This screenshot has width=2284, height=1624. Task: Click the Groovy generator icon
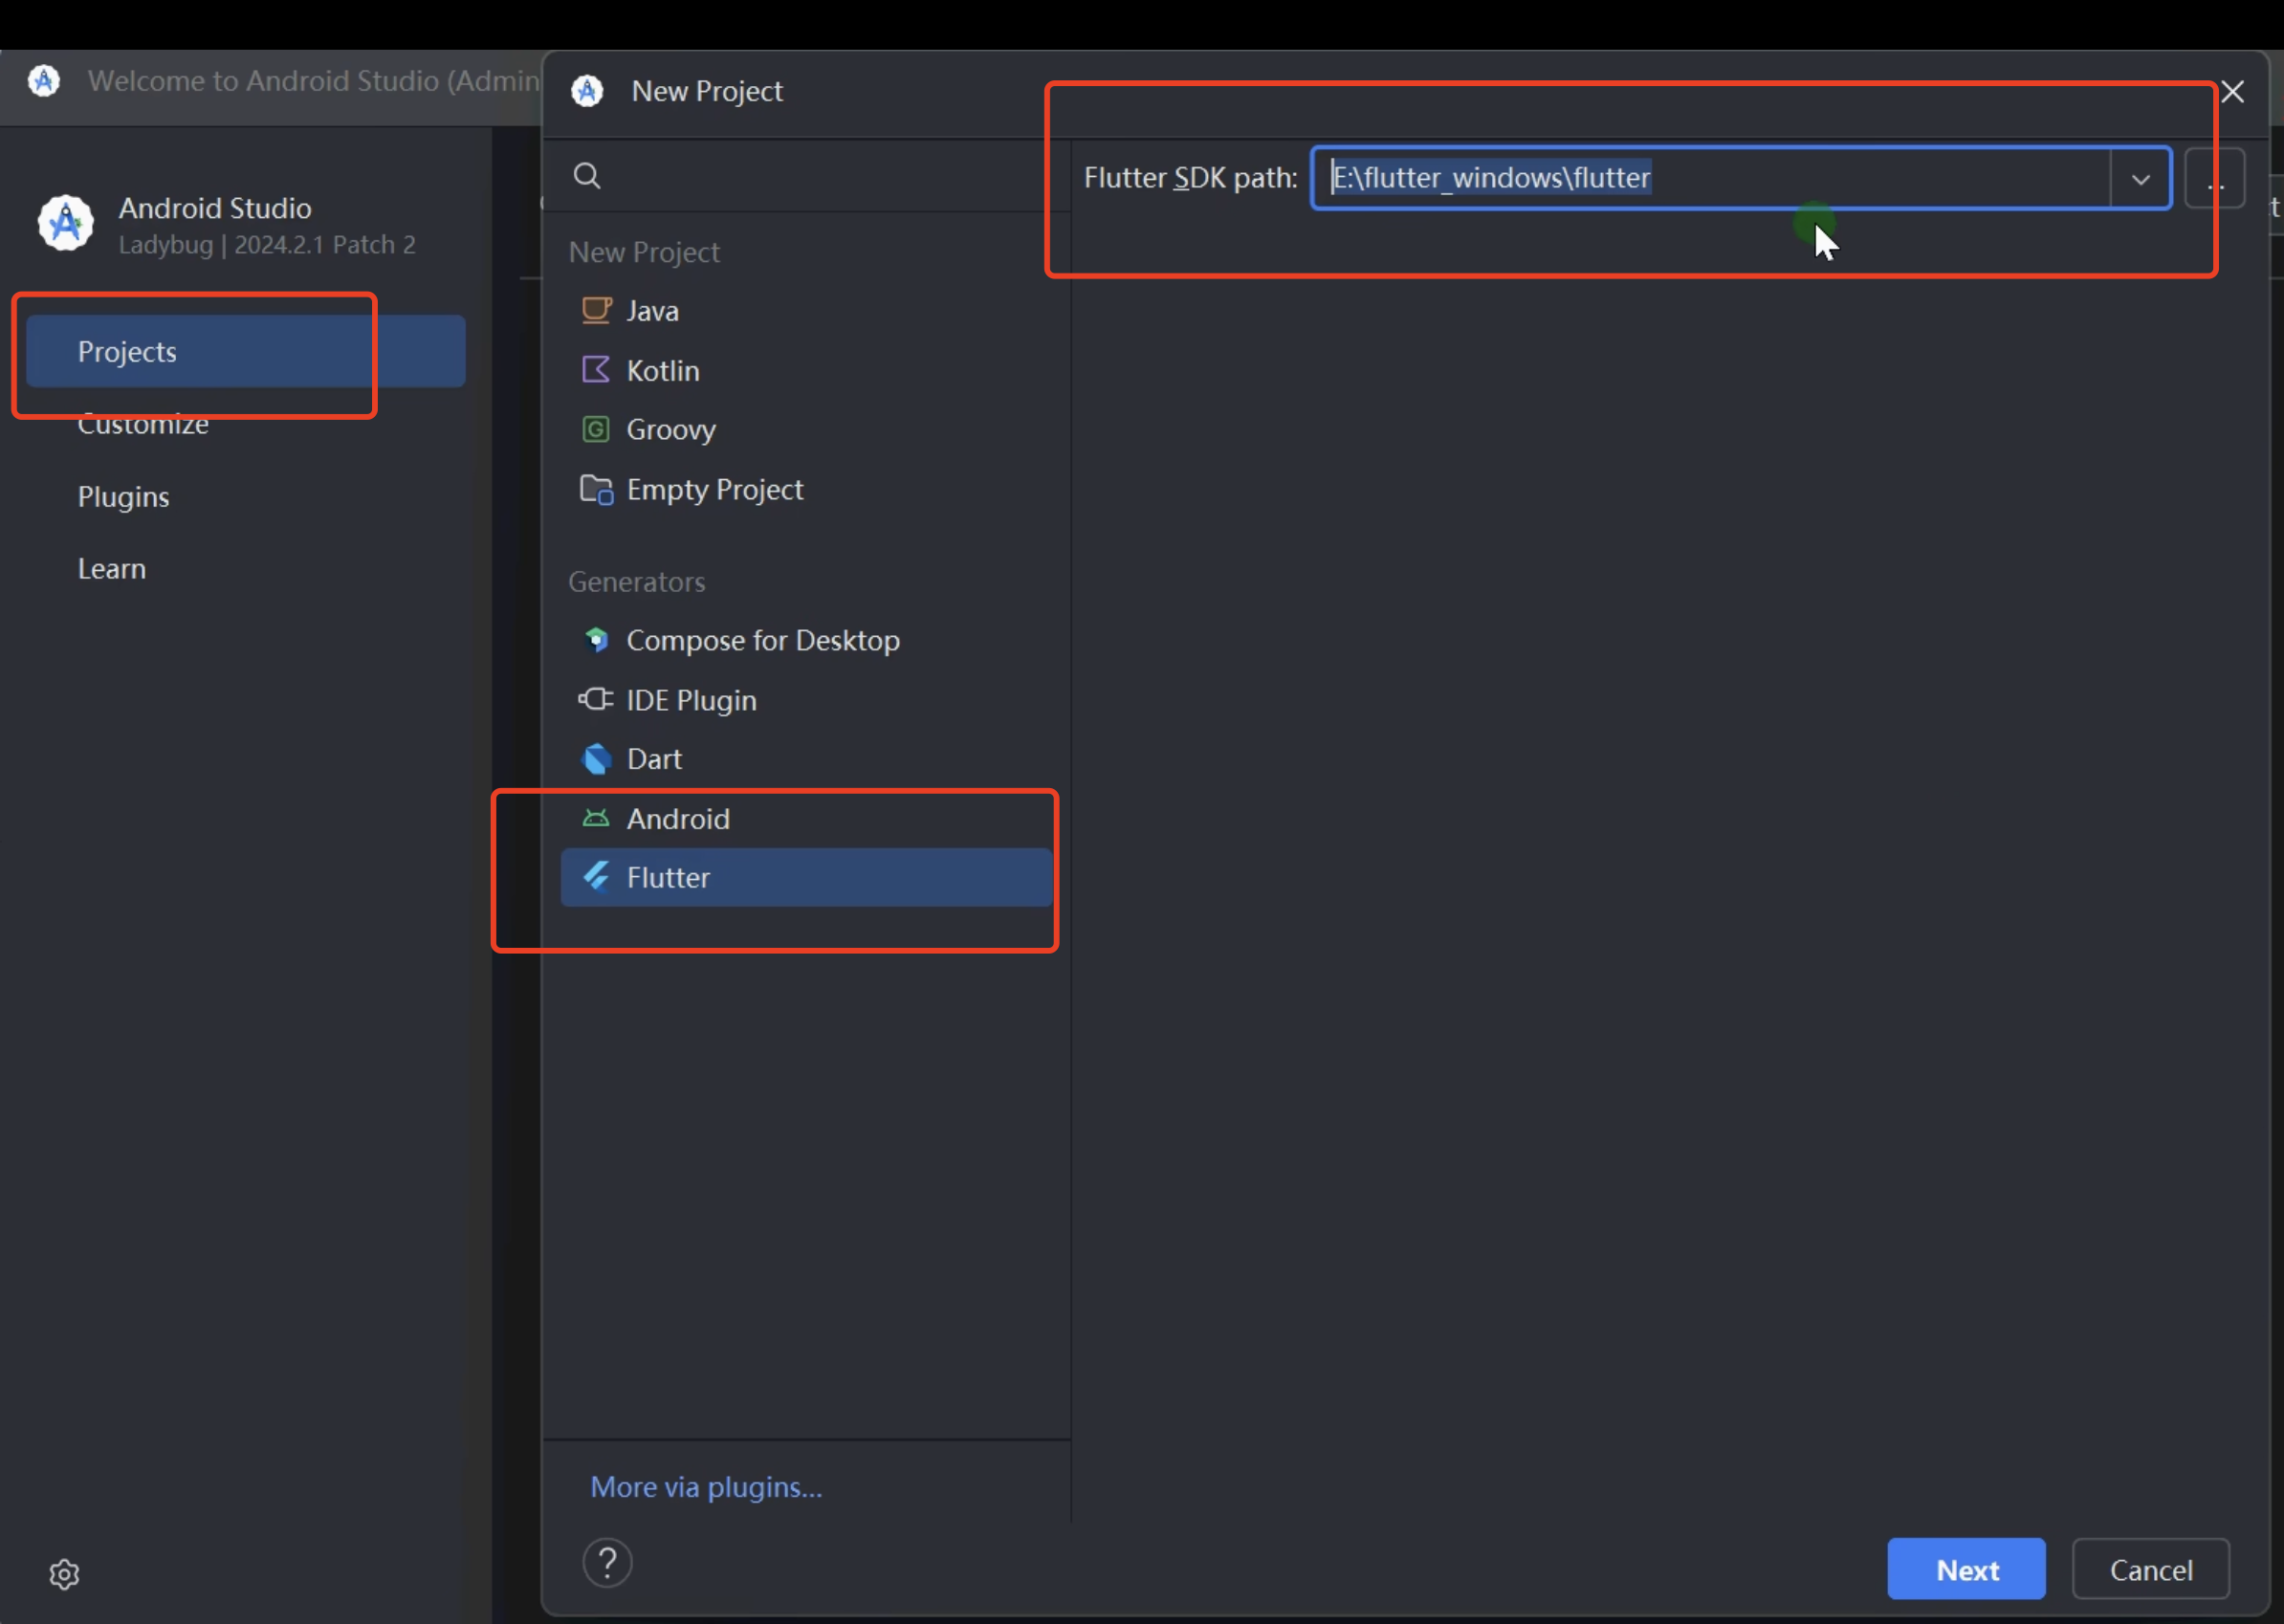[596, 430]
